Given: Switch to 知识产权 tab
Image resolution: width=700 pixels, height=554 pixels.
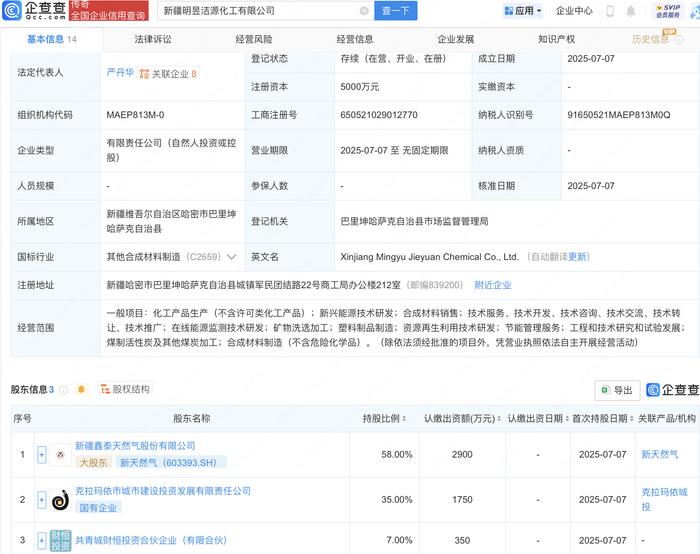Looking at the screenshot, I should (x=556, y=39).
